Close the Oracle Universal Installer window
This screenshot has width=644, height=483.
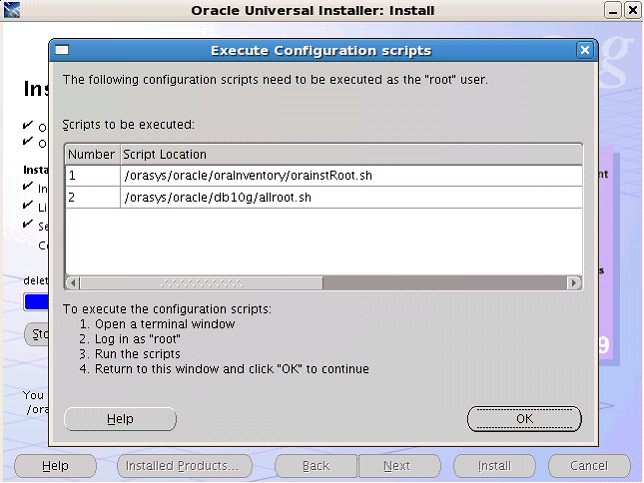pos(633,10)
